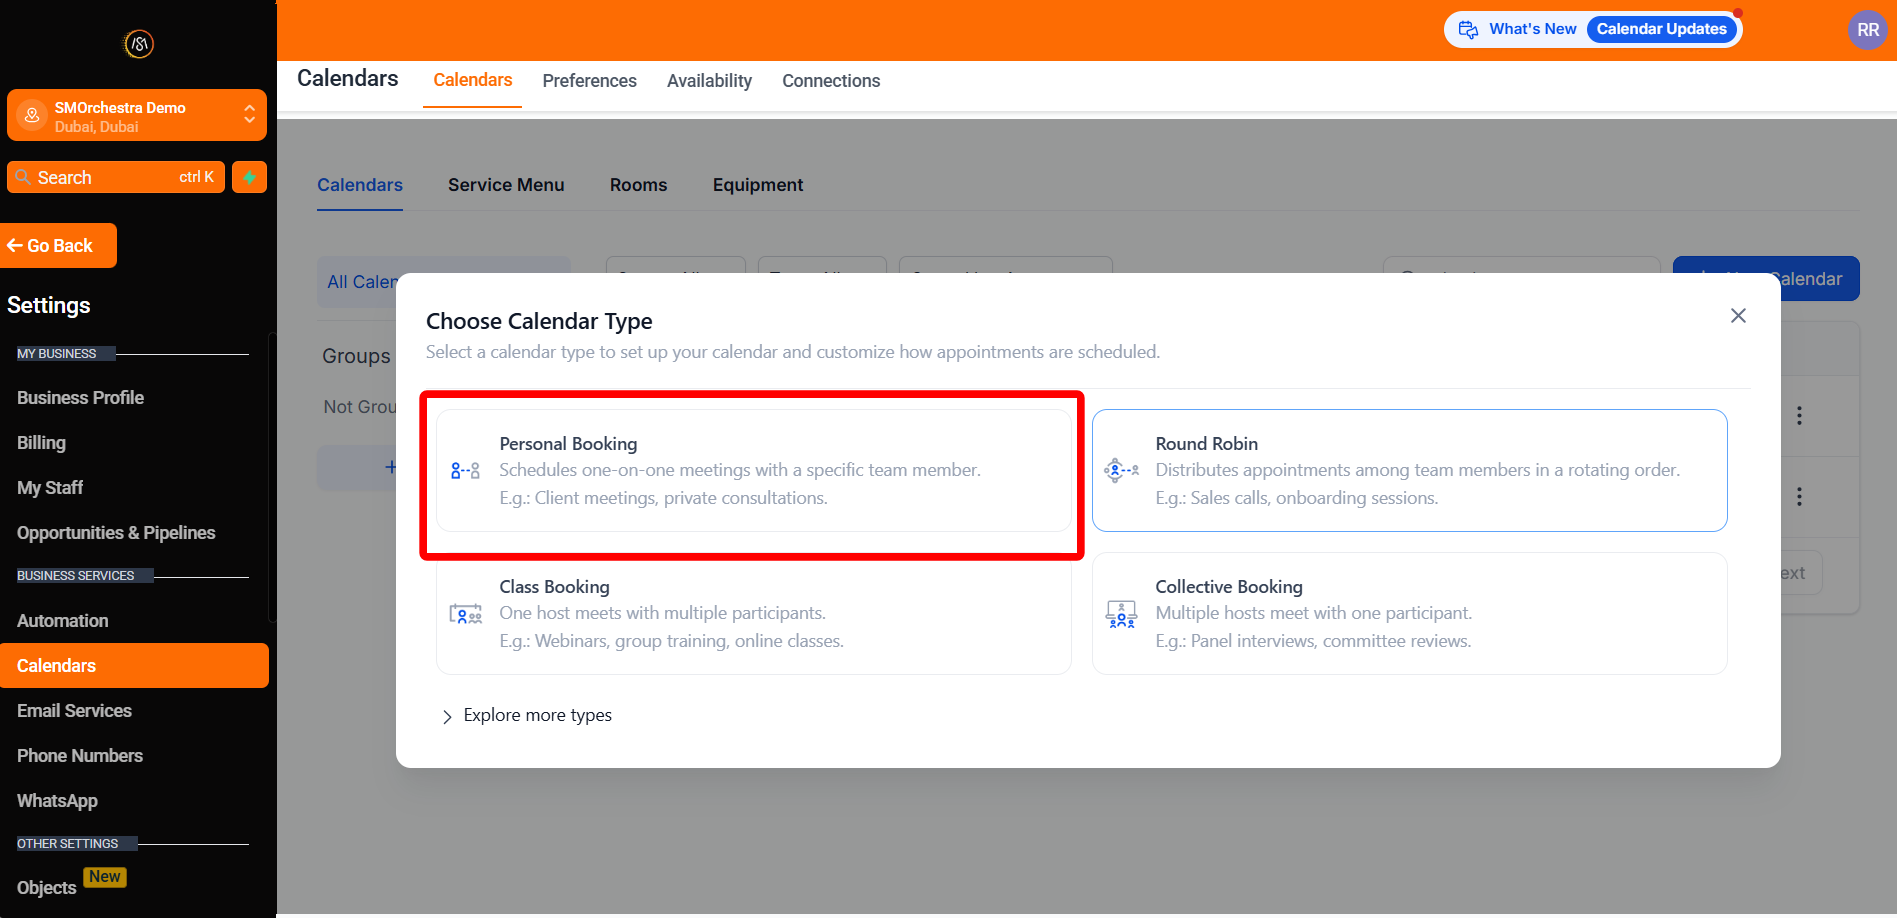Expand the Explore more types section
1897x918 pixels.
pos(527,715)
